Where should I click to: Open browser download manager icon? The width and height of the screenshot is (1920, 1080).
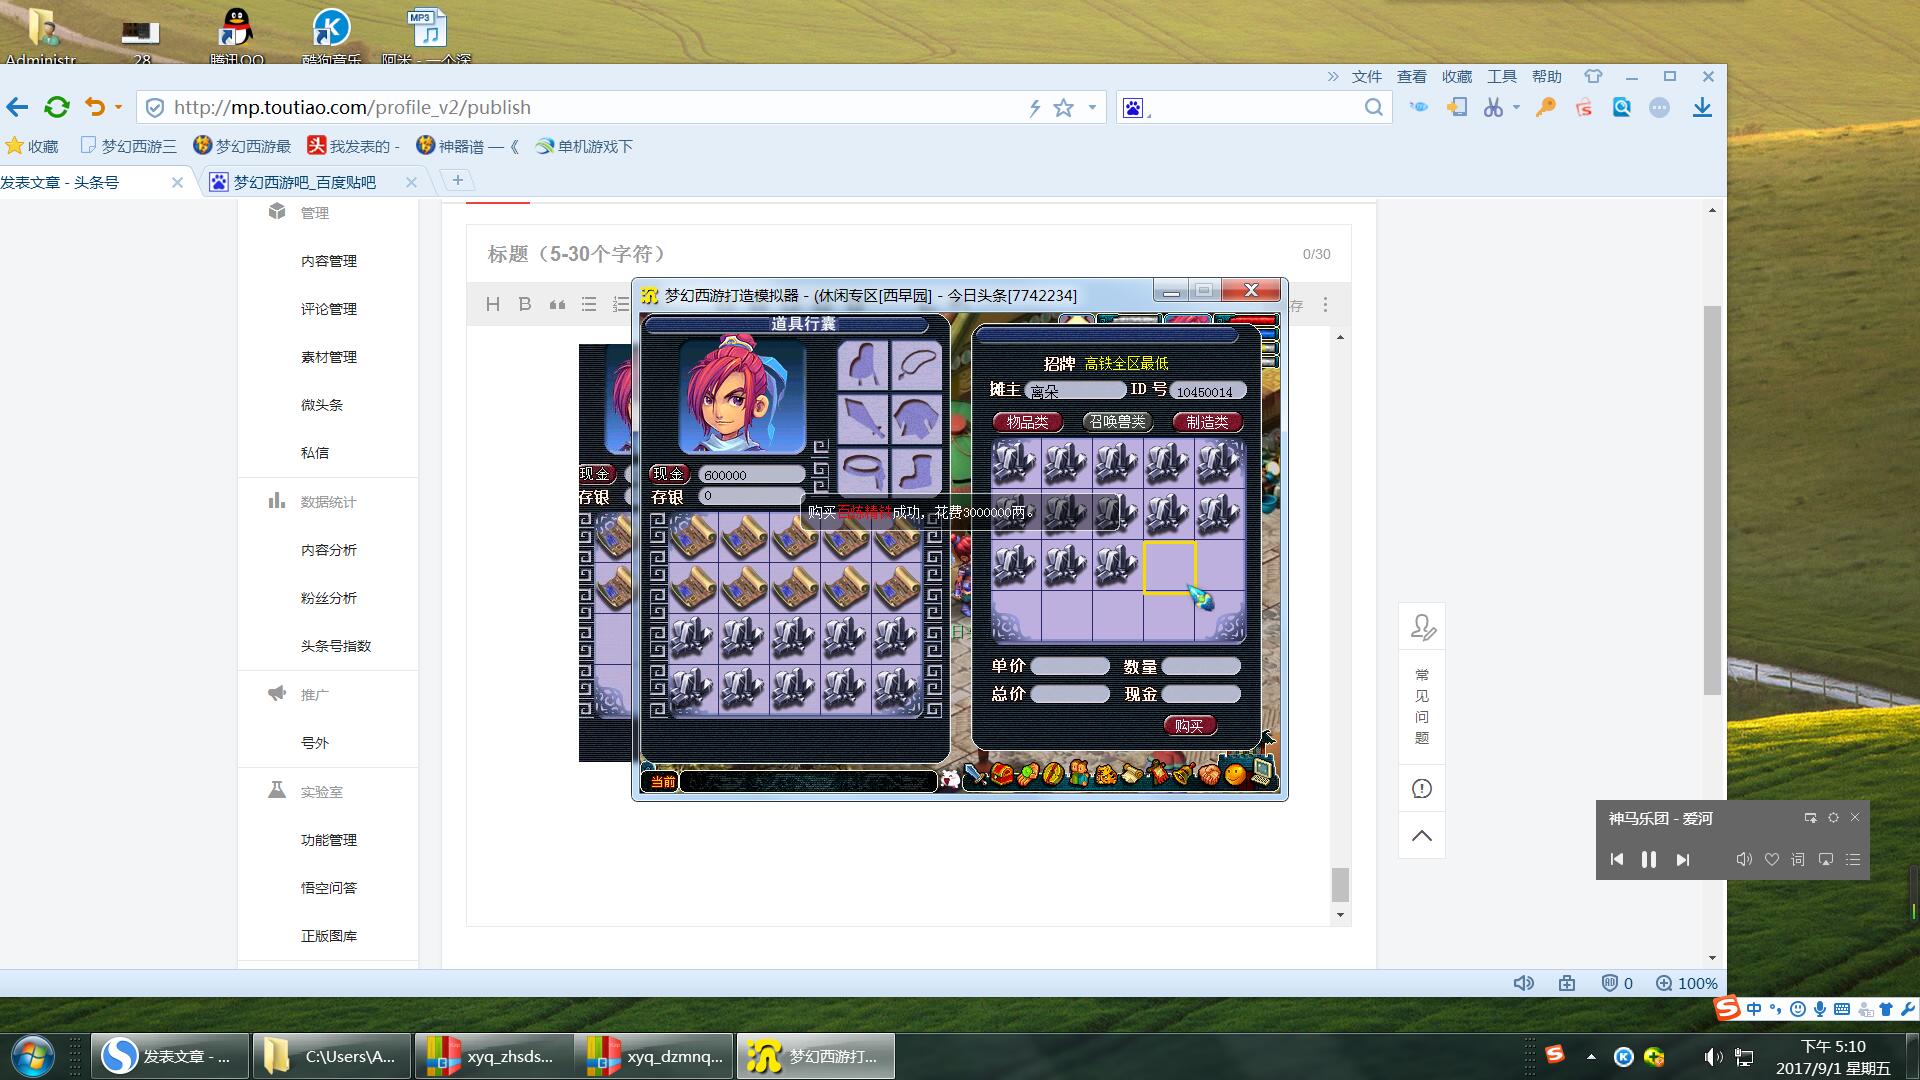pos(1702,107)
